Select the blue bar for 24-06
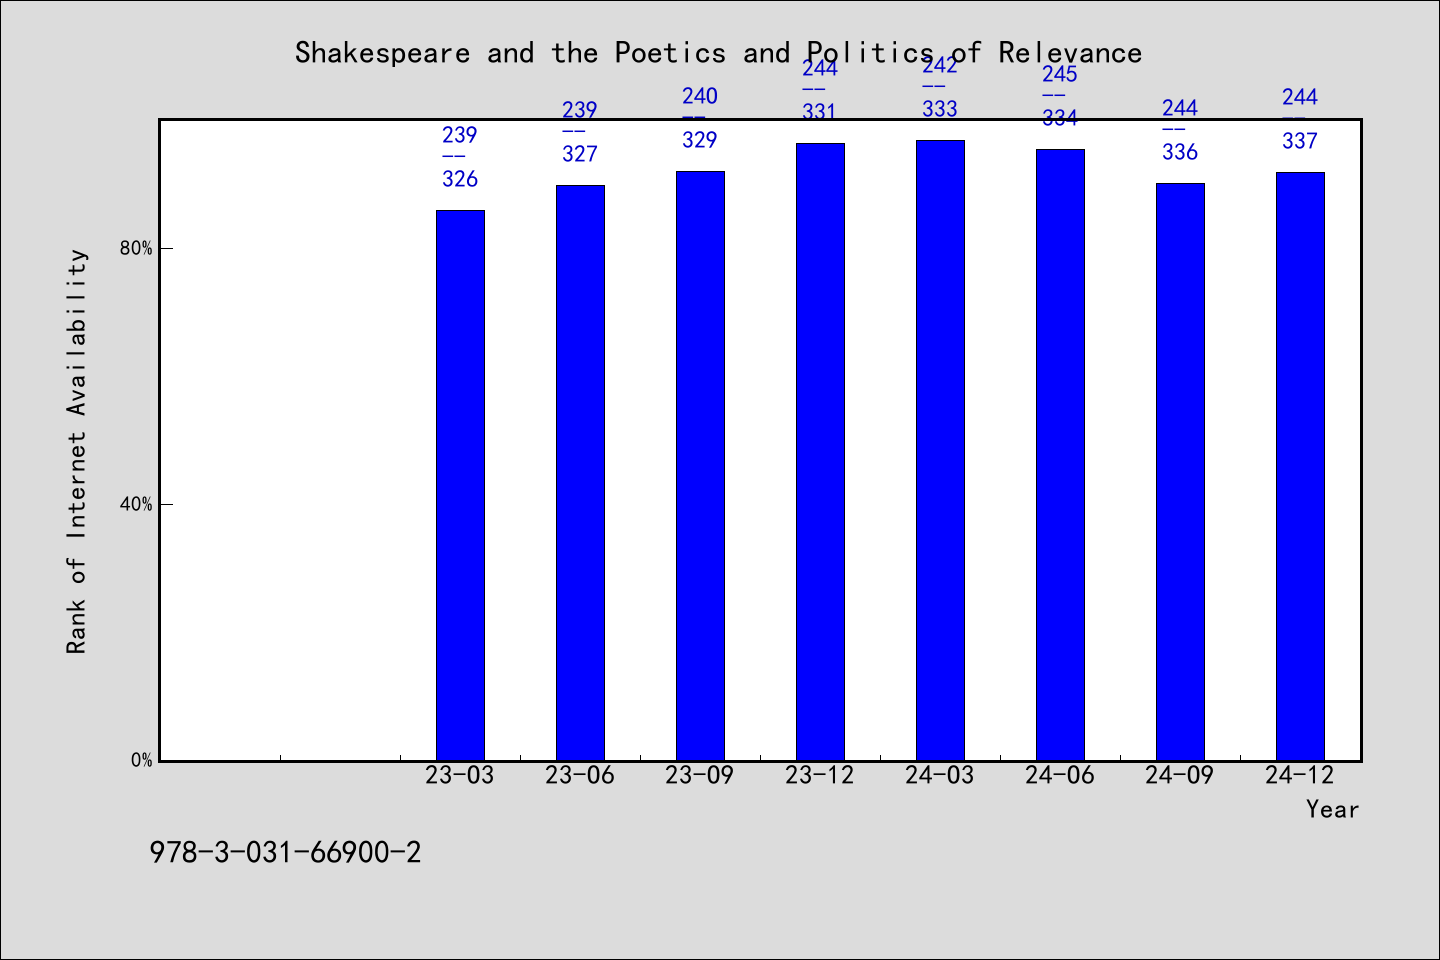This screenshot has height=960, width=1440. click(1060, 455)
